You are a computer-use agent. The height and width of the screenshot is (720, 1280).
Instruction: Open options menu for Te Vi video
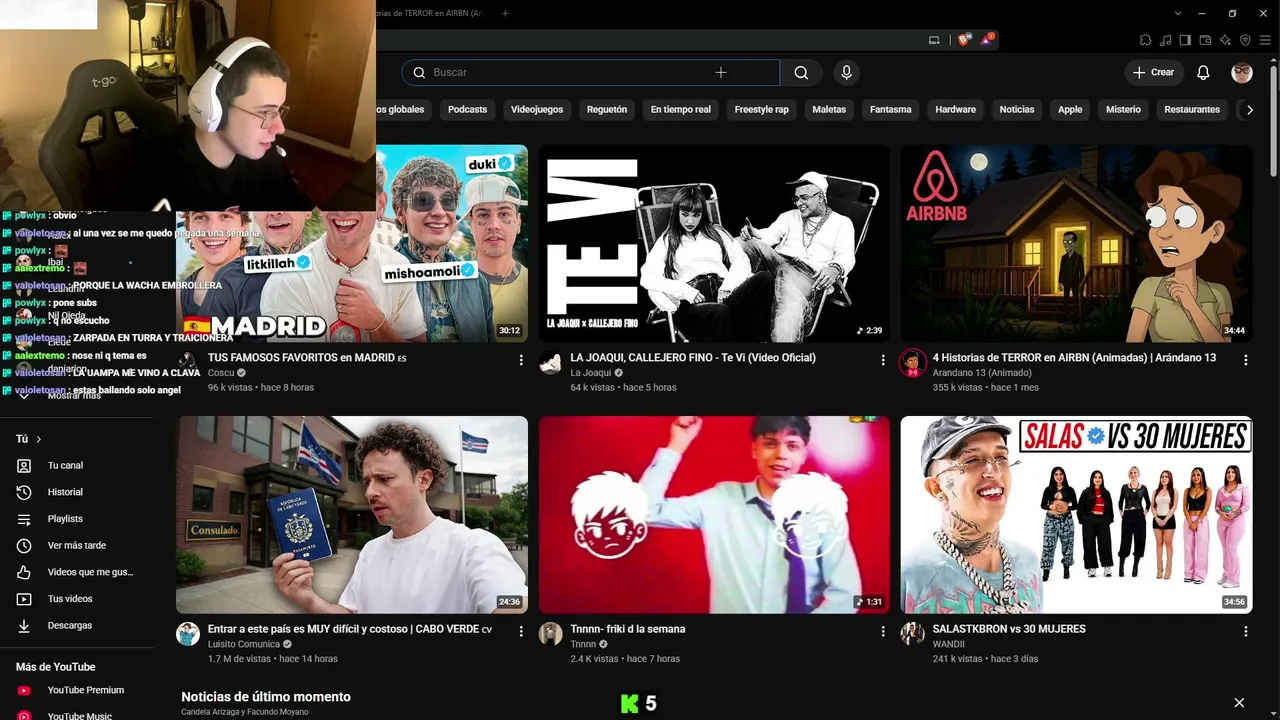tap(883, 360)
